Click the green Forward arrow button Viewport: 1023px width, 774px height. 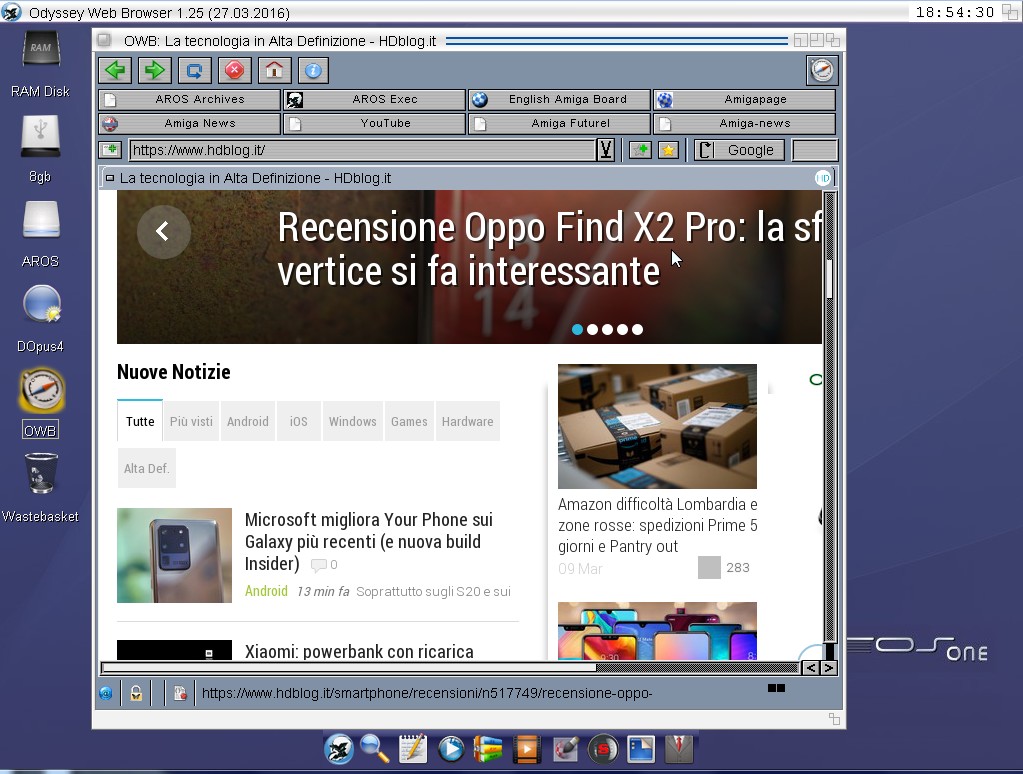tap(154, 70)
